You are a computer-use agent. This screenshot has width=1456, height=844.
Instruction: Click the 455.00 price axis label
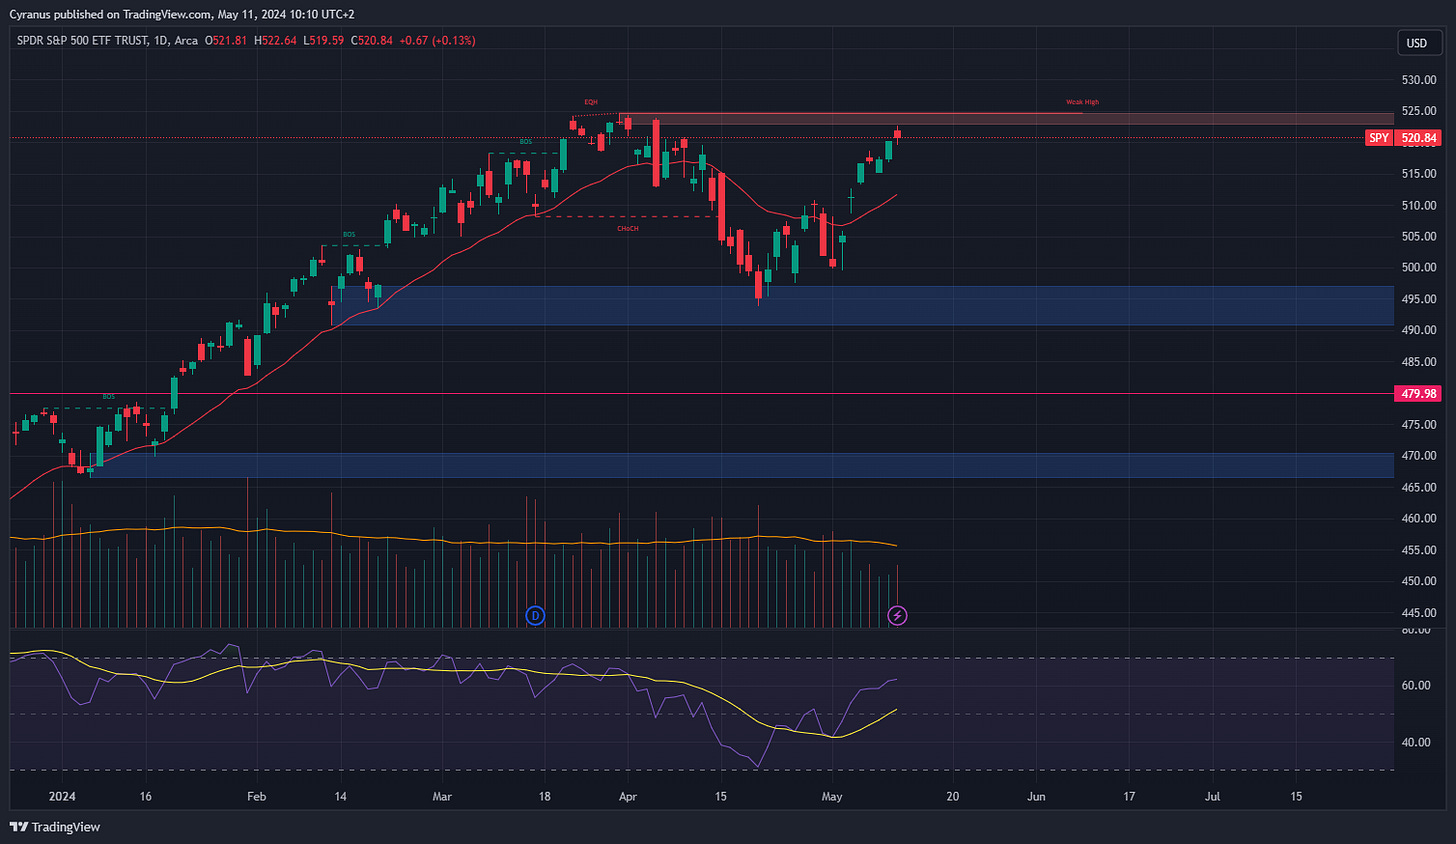pos(1419,550)
